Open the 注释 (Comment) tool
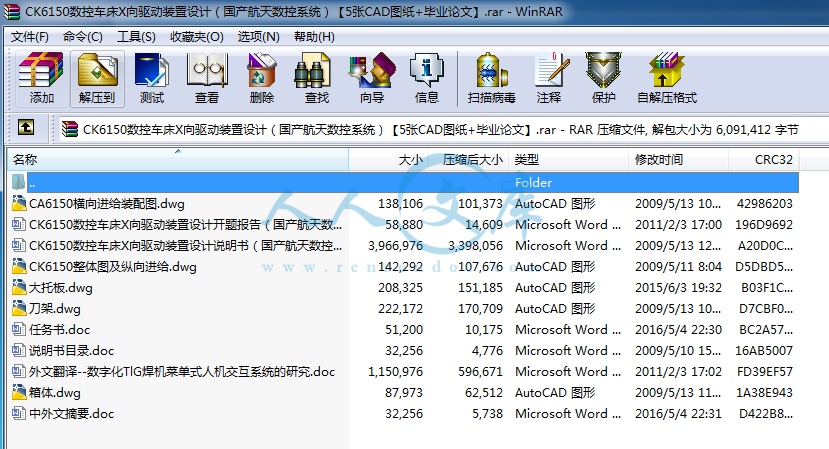Viewport: 829px width, 449px height. click(x=549, y=78)
